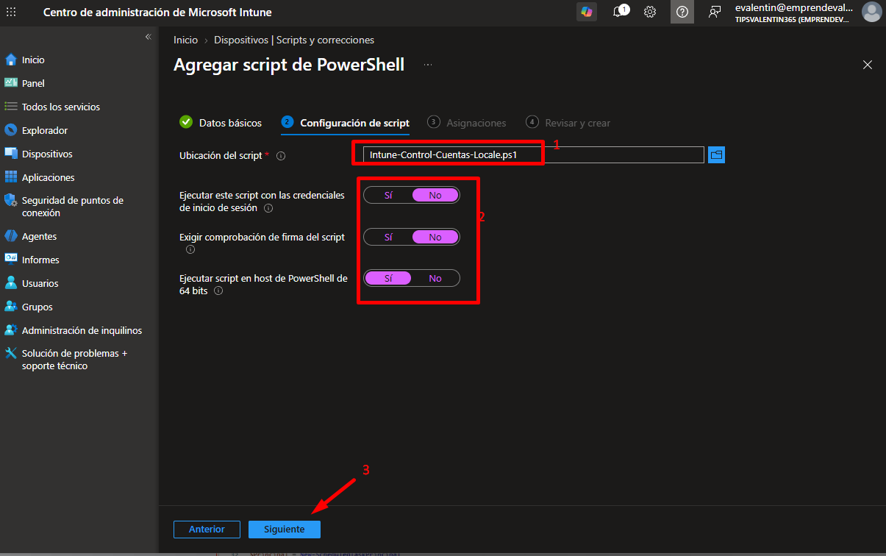
Task: Open the notifications bell
Action: coord(620,12)
